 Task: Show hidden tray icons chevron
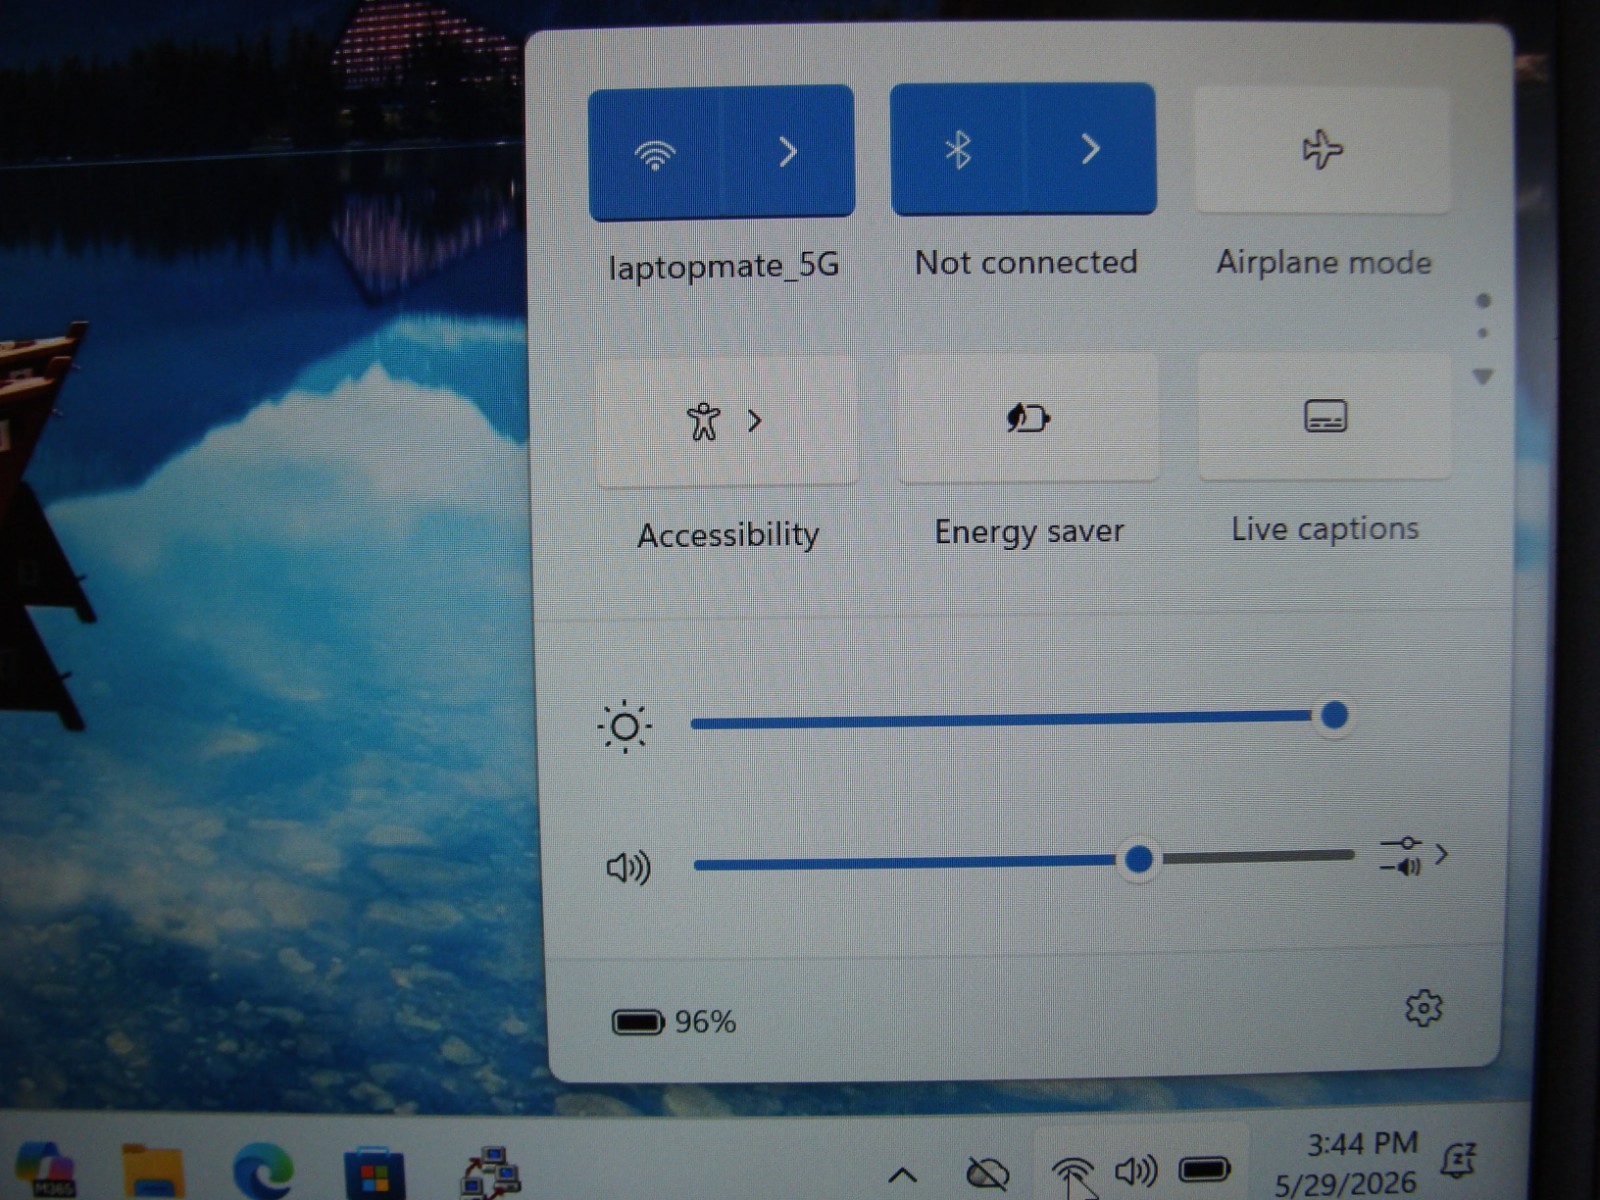click(x=902, y=1174)
